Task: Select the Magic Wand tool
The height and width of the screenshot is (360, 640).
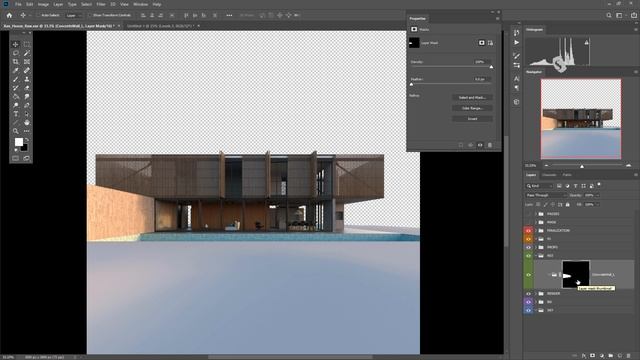Action: pos(27,53)
